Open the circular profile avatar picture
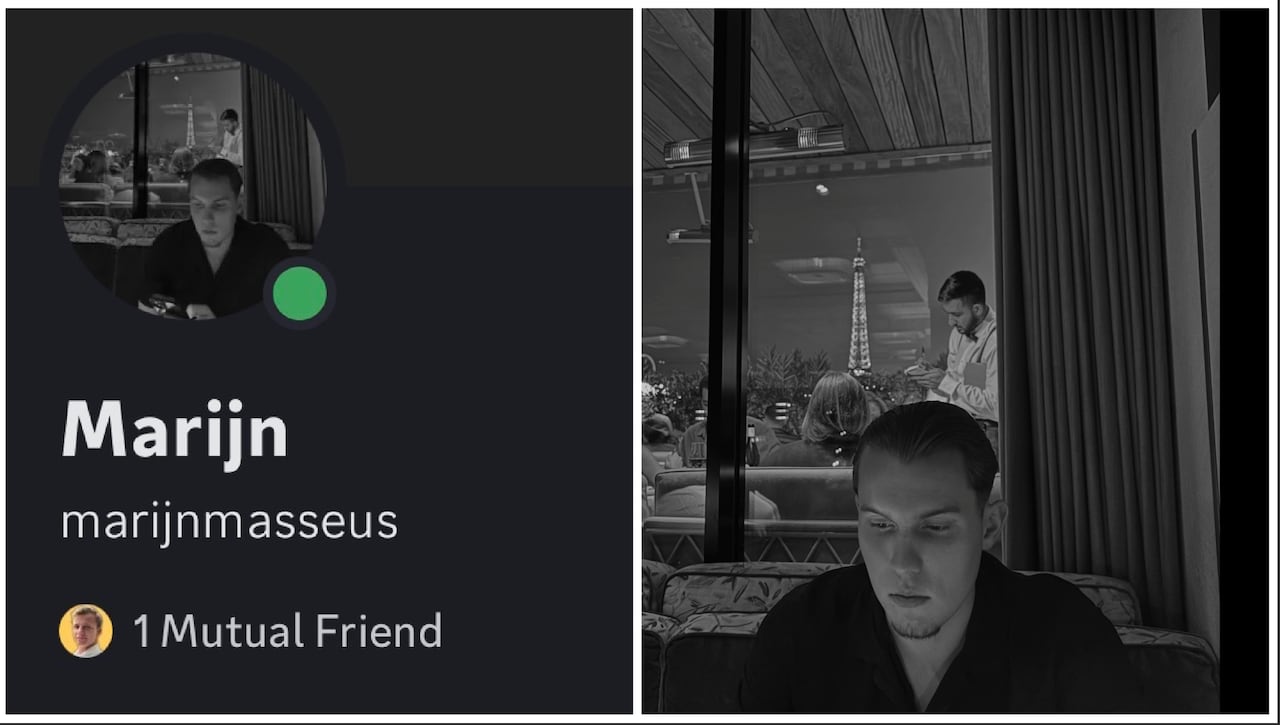The width and height of the screenshot is (1280, 725). point(193,186)
